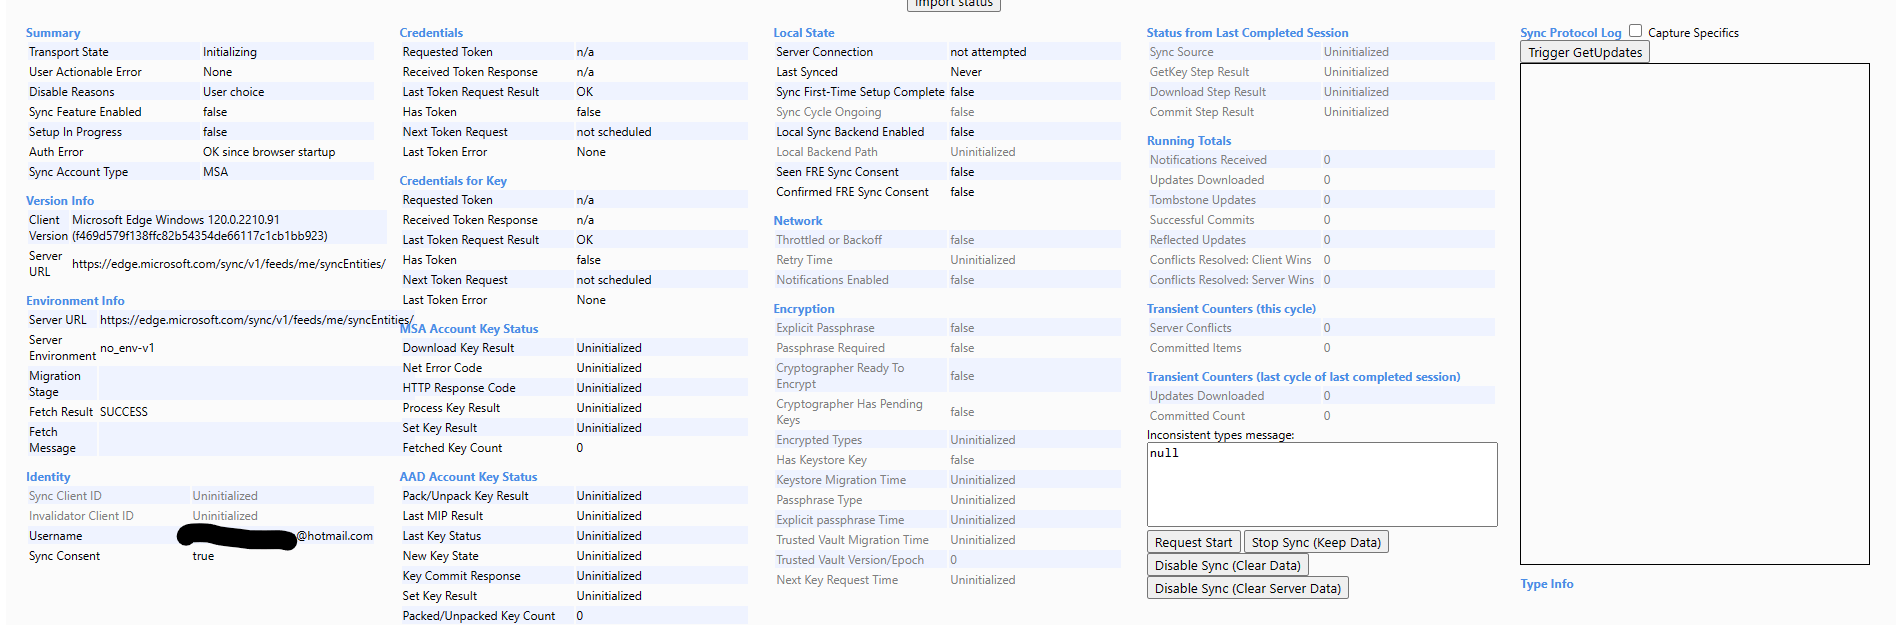The width and height of the screenshot is (1896, 625).
Task: Click the Packed/Unpacked Key Count label
Action: (x=478, y=616)
